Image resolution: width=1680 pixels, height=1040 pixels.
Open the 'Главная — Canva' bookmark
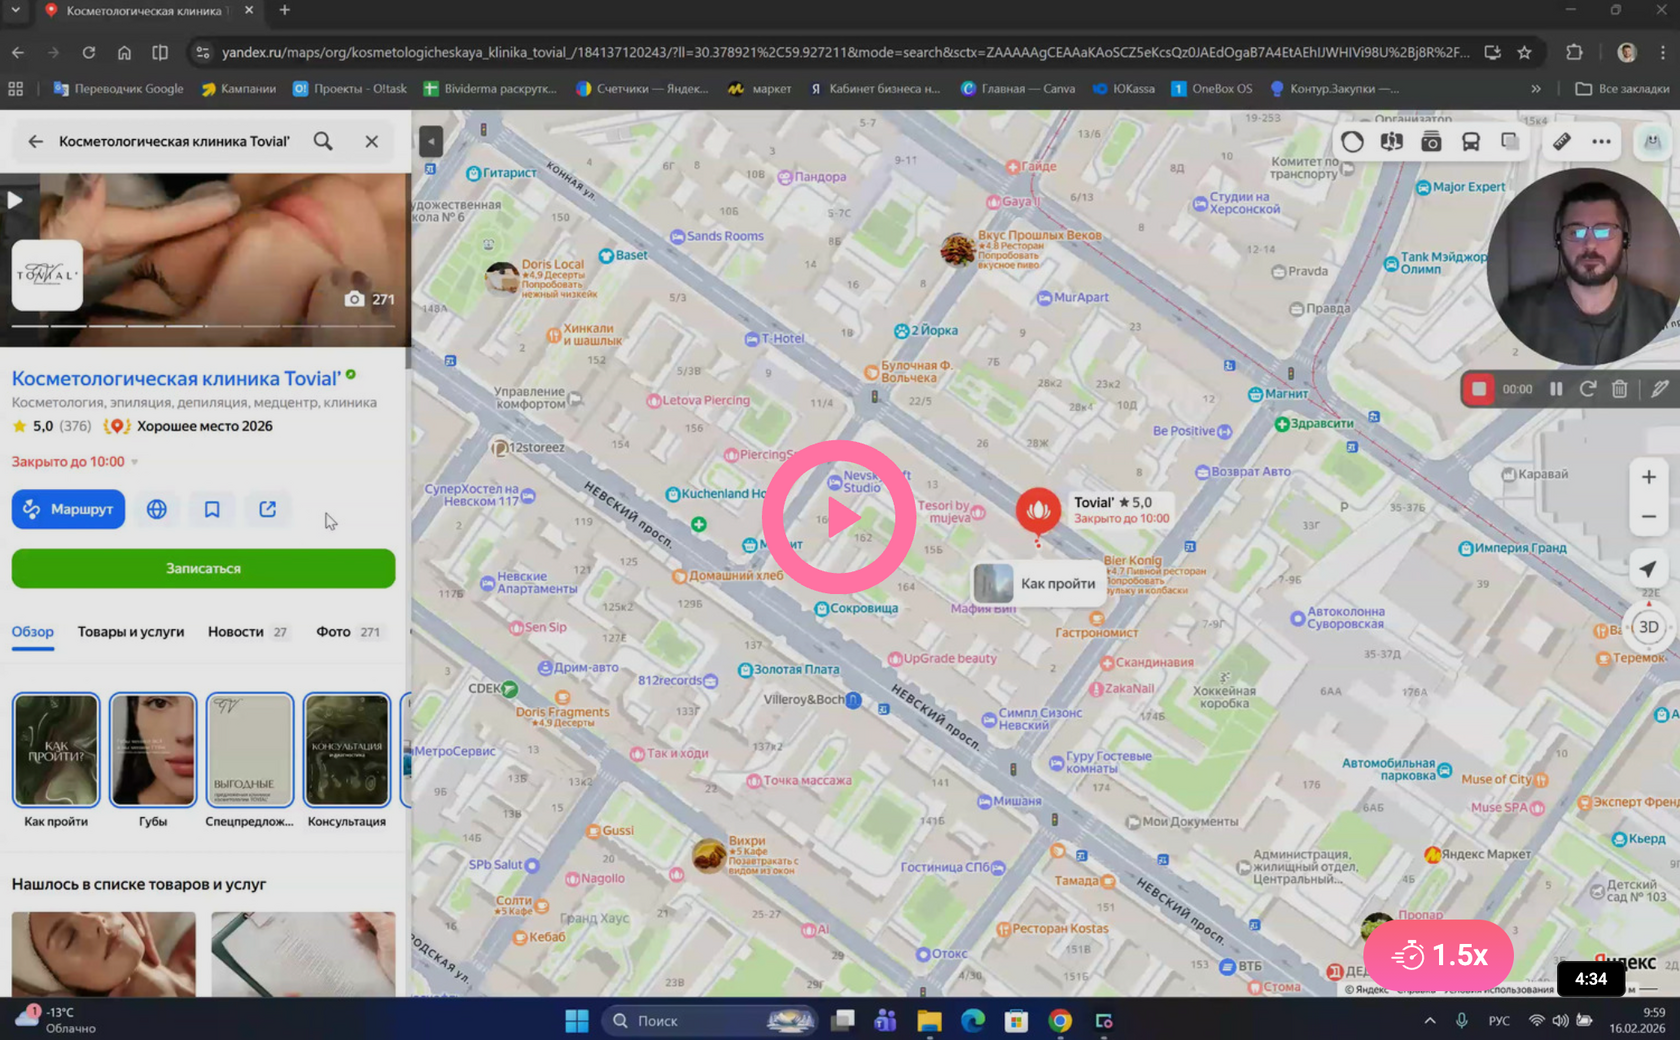1018,89
